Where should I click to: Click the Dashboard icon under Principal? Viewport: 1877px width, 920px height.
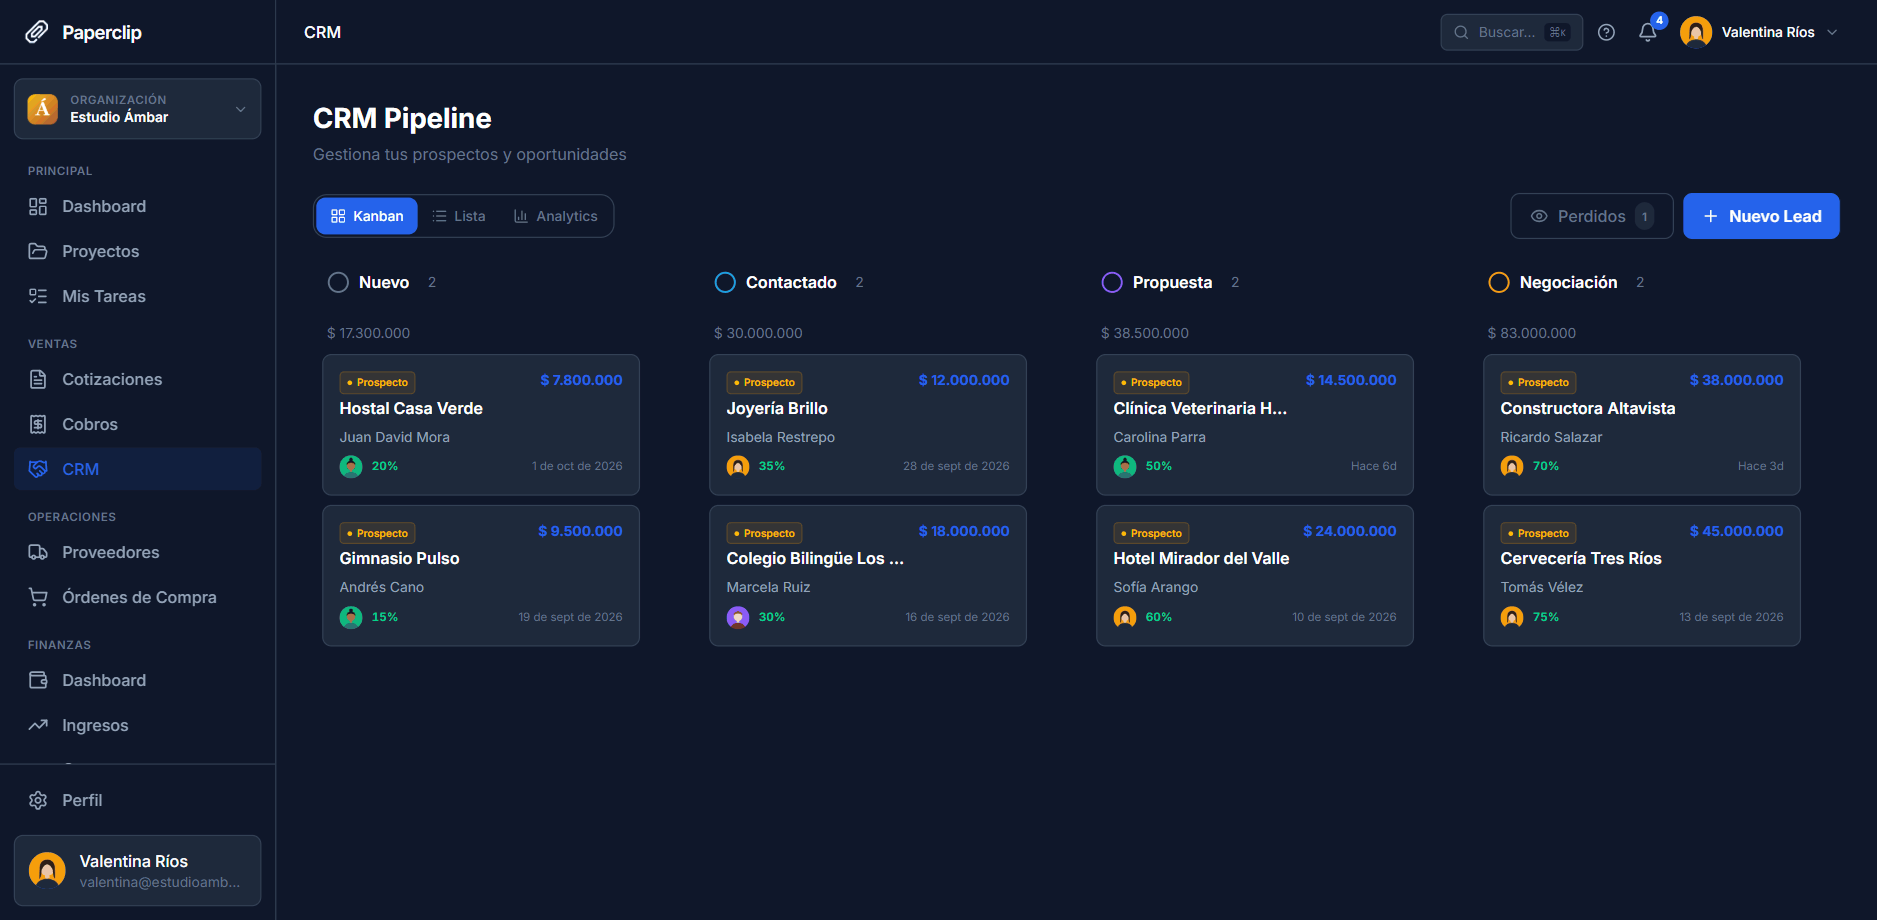(x=38, y=206)
